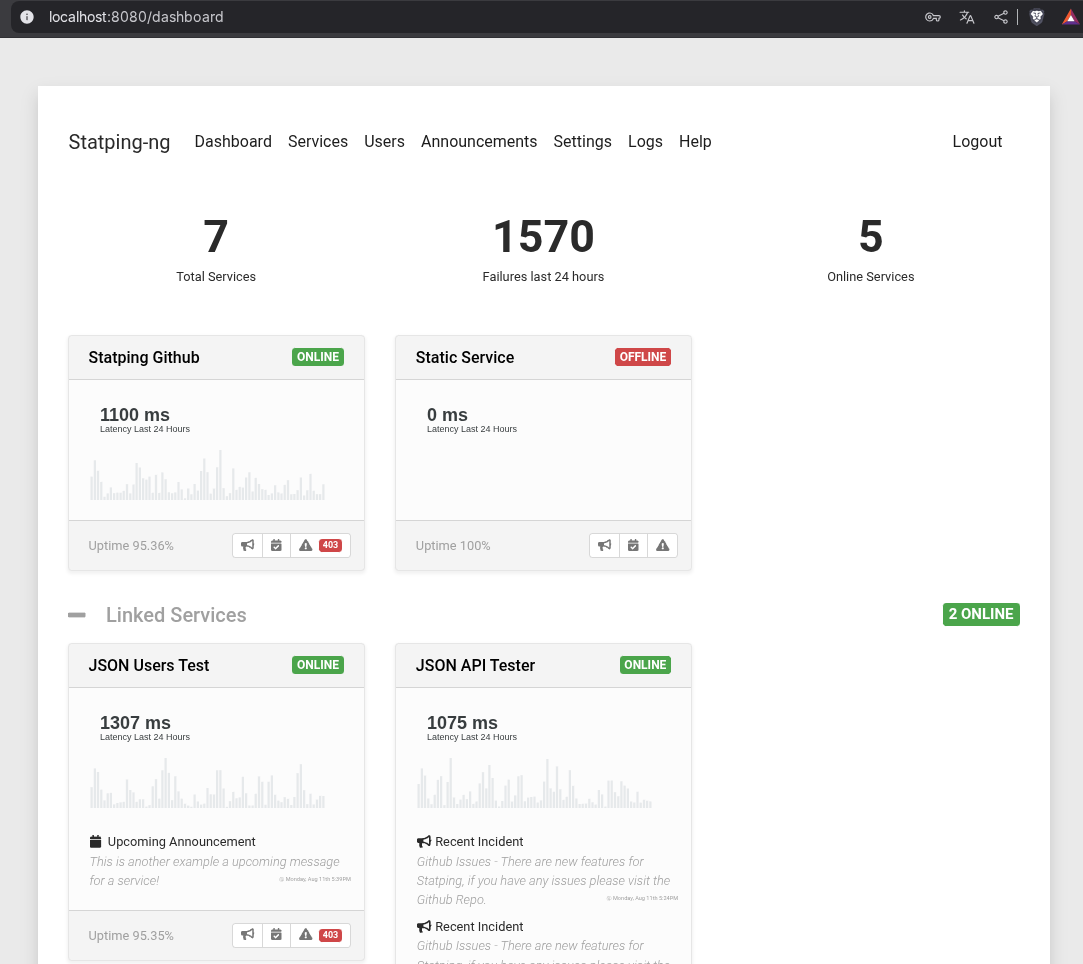Go to the Settings page
The width and height of the screenshot is (1083, 964).
582,142
